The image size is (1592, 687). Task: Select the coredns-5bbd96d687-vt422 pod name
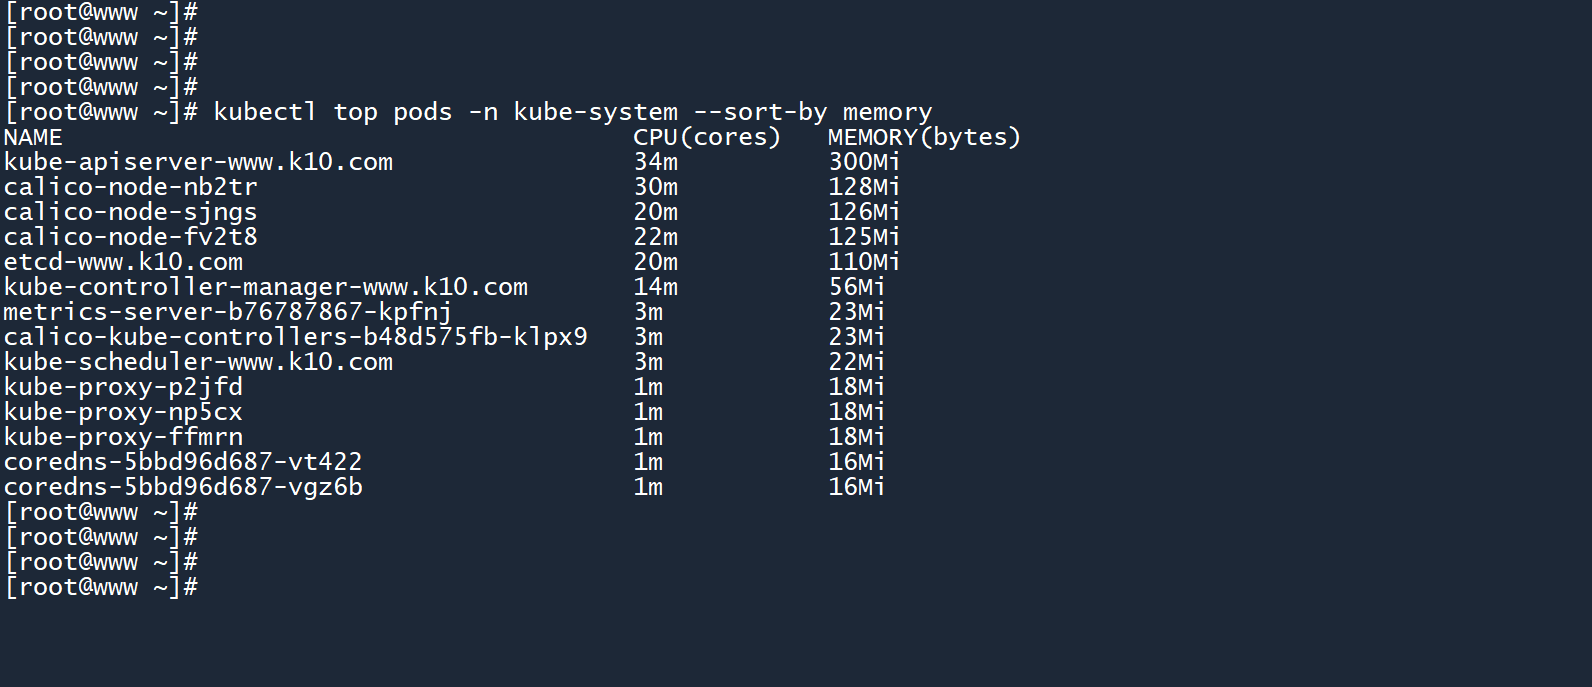(183, 462)
